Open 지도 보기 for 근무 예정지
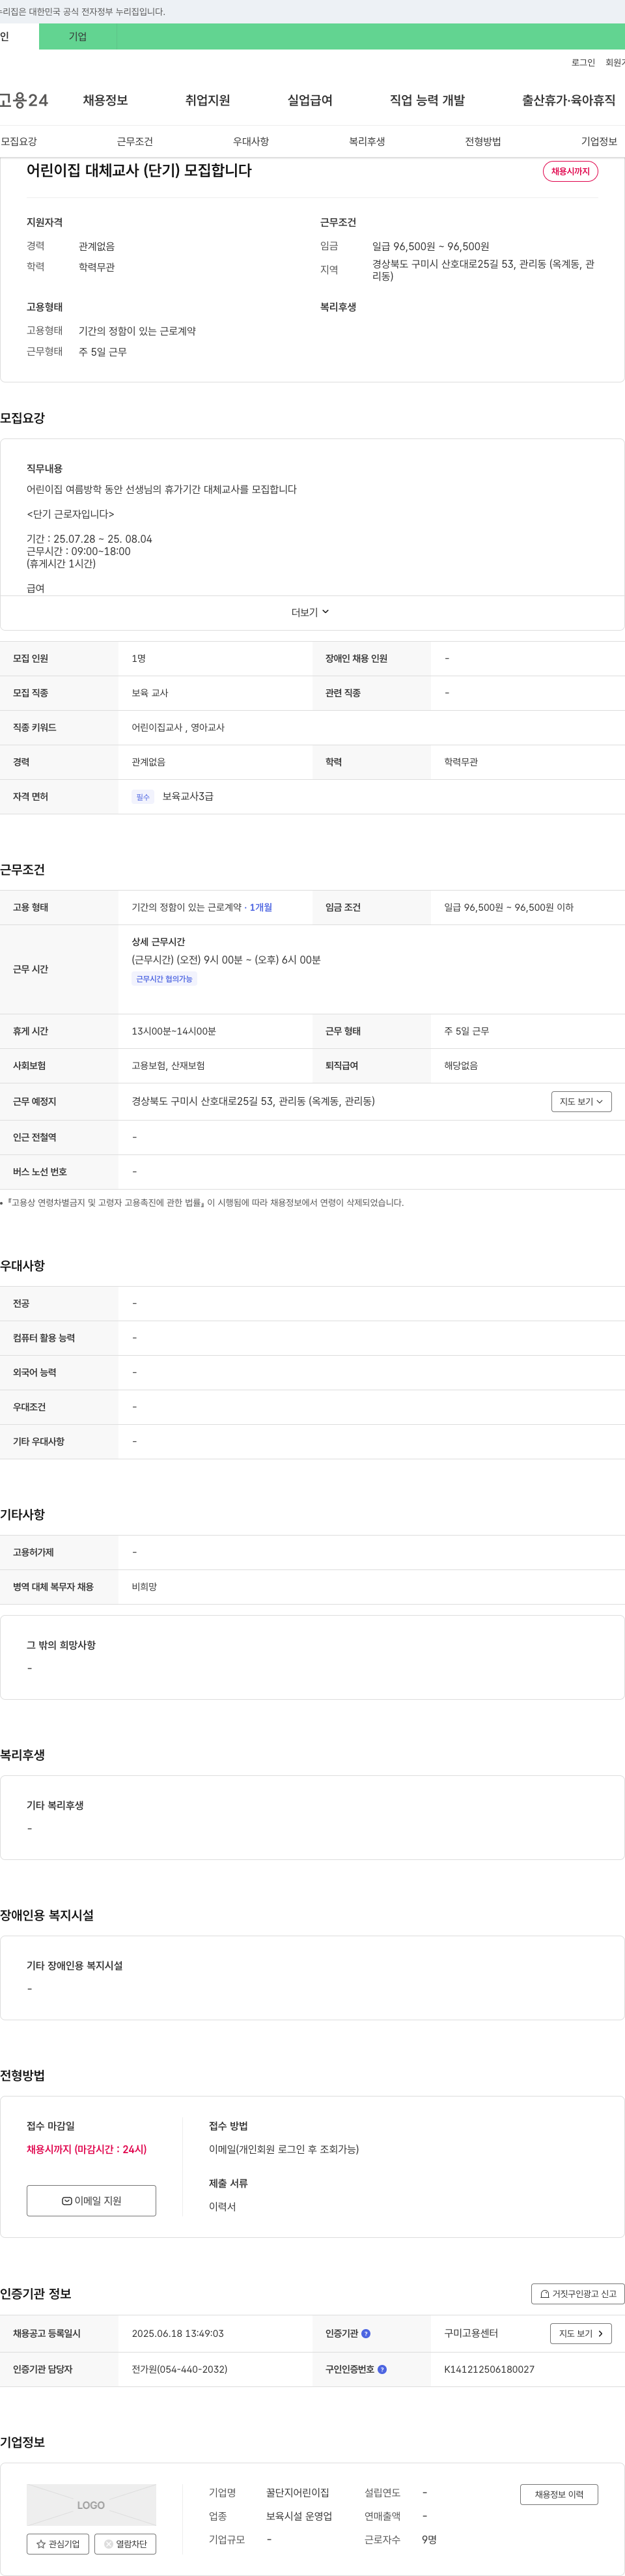625x2576 pixels. [x=581, y=1101]
